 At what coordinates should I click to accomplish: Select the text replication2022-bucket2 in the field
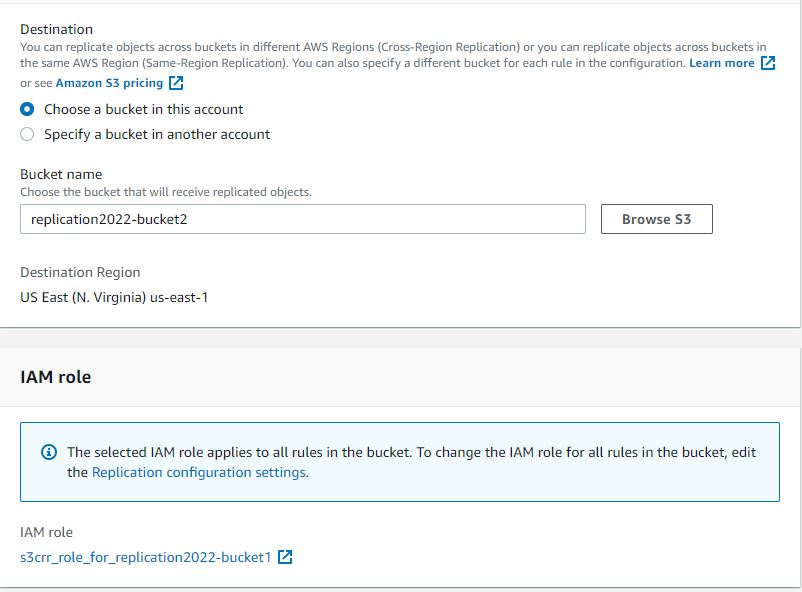108,219
